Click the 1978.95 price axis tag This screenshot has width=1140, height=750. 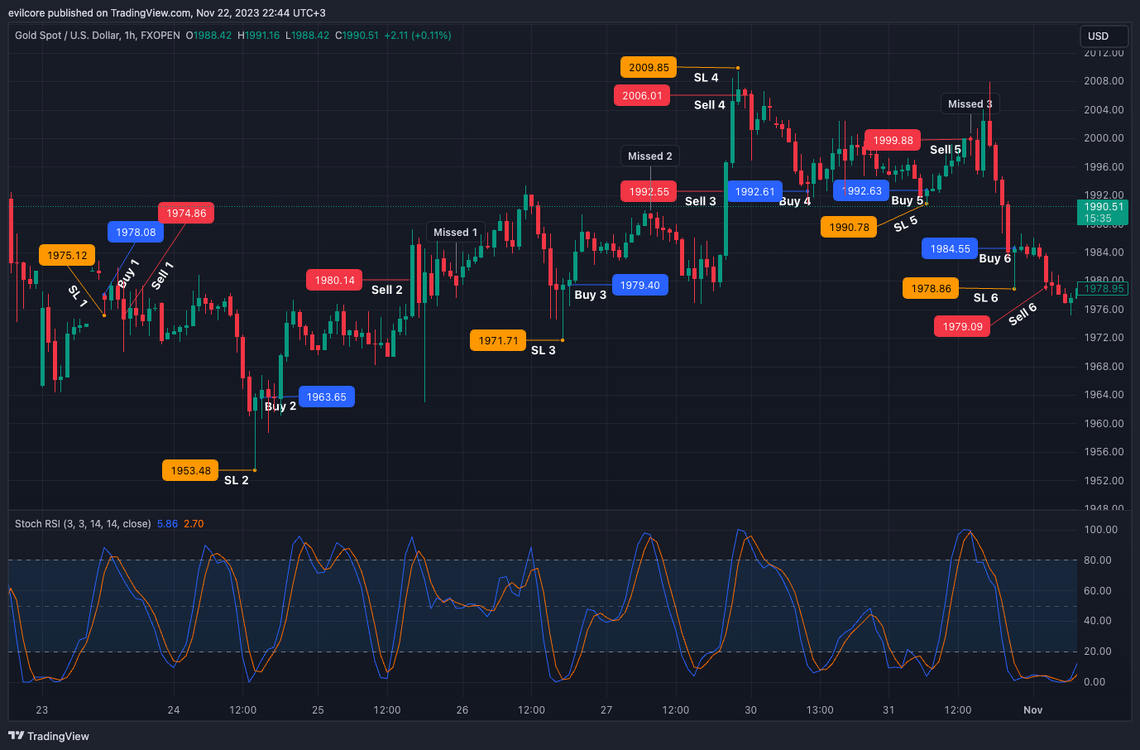tap(1102, 289)
